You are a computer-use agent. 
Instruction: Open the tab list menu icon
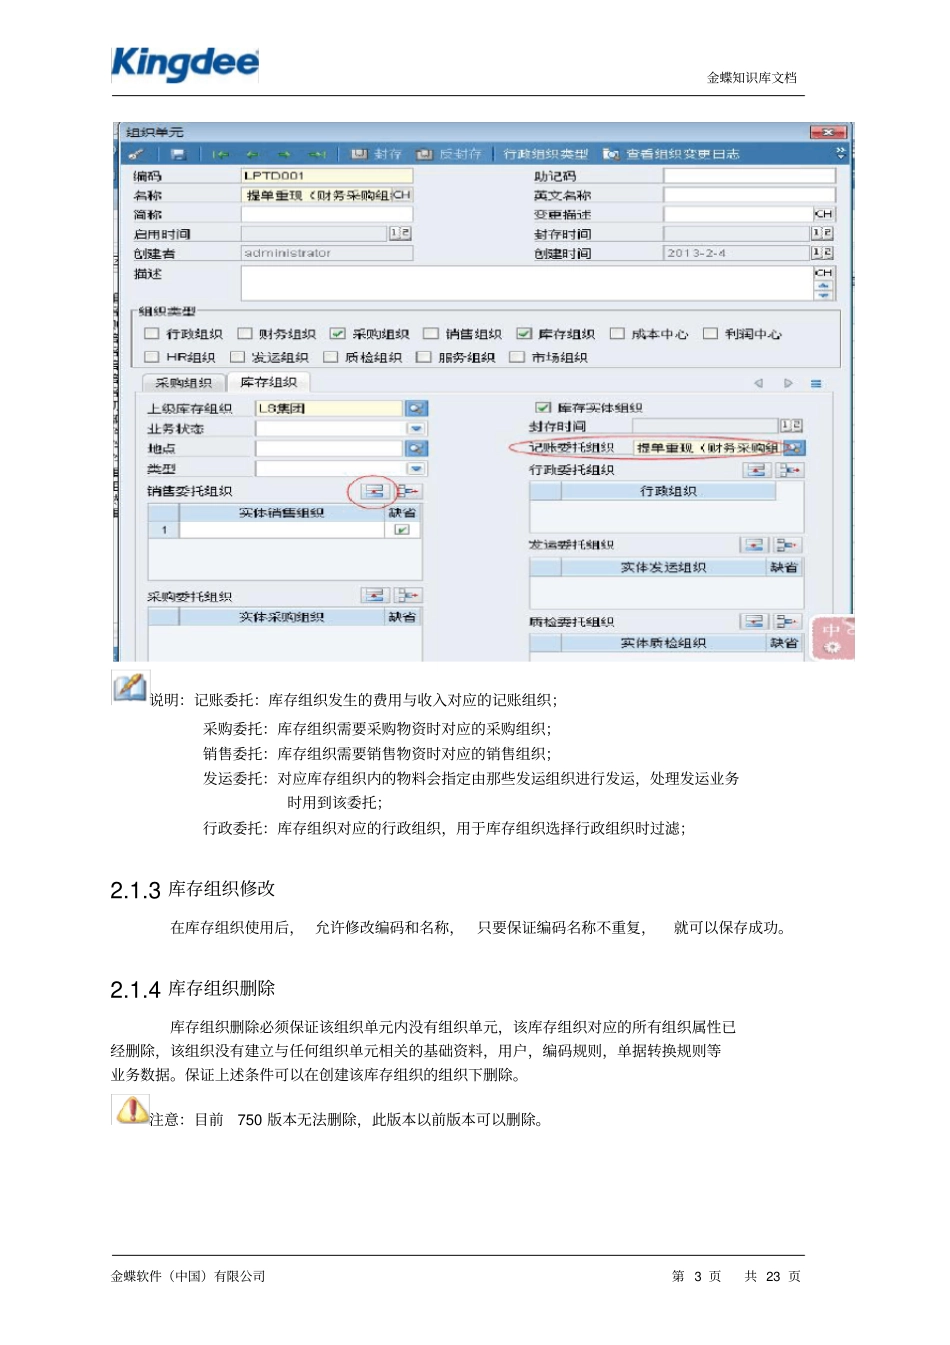pos(816,383)
